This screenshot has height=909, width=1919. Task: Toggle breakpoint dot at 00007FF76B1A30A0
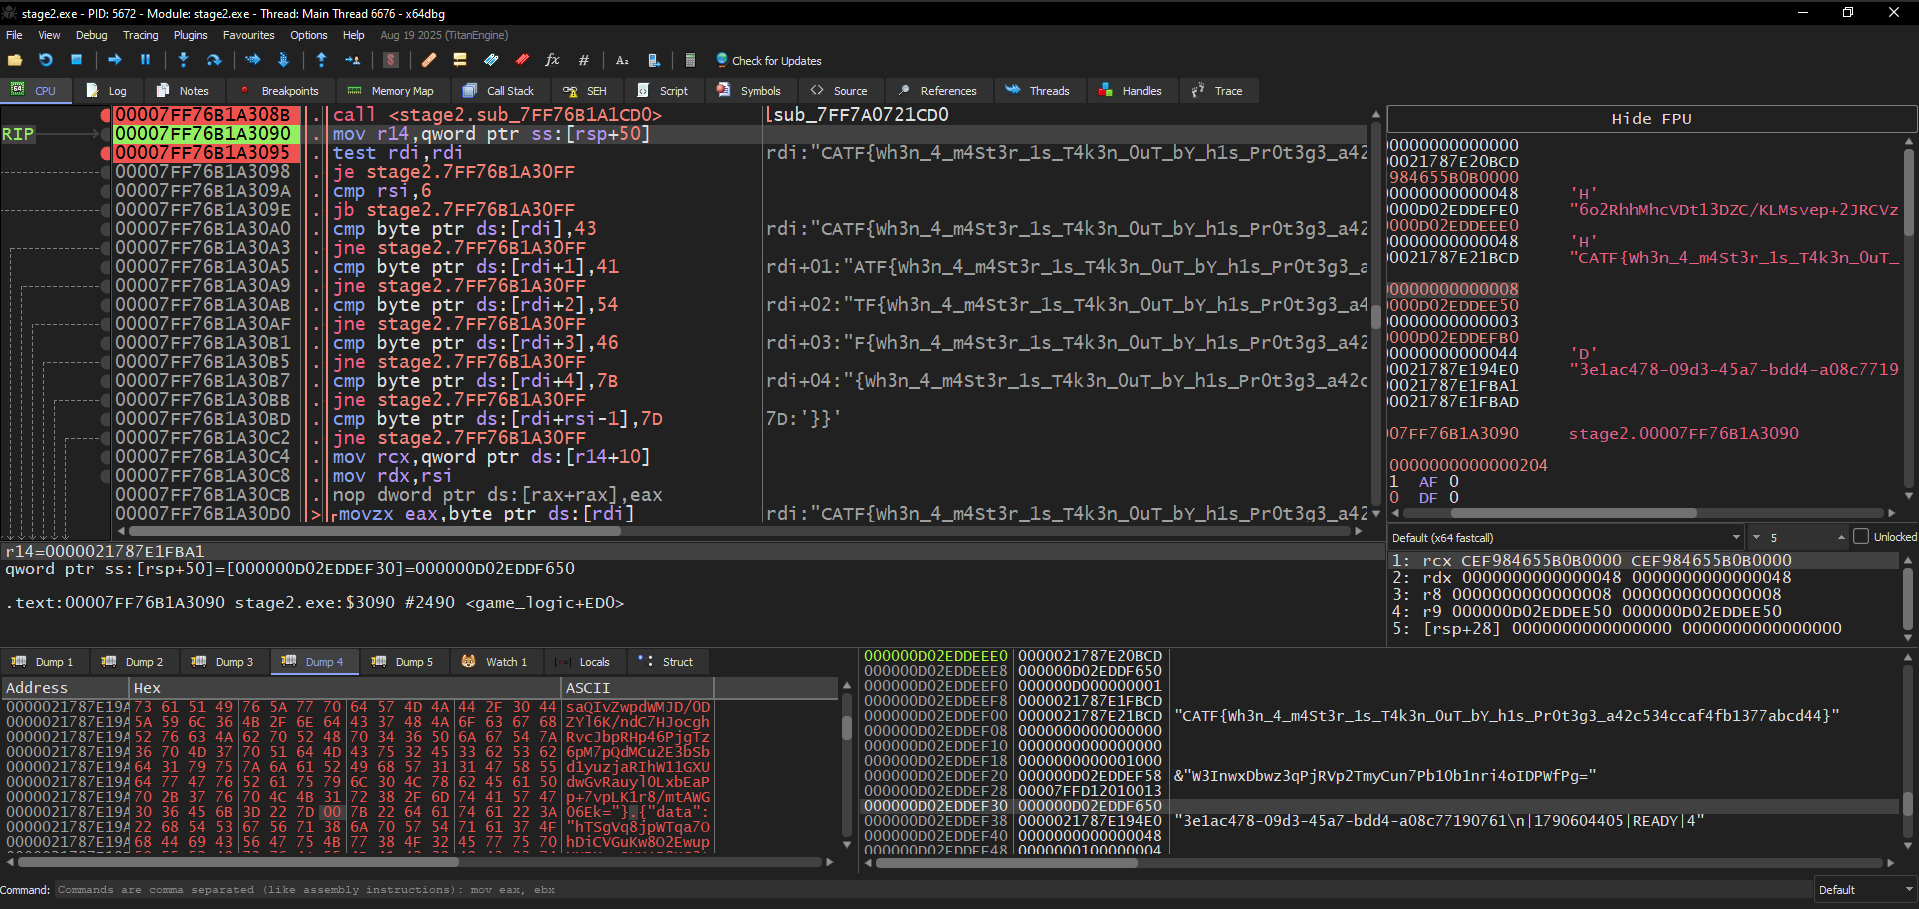point(105,229)
